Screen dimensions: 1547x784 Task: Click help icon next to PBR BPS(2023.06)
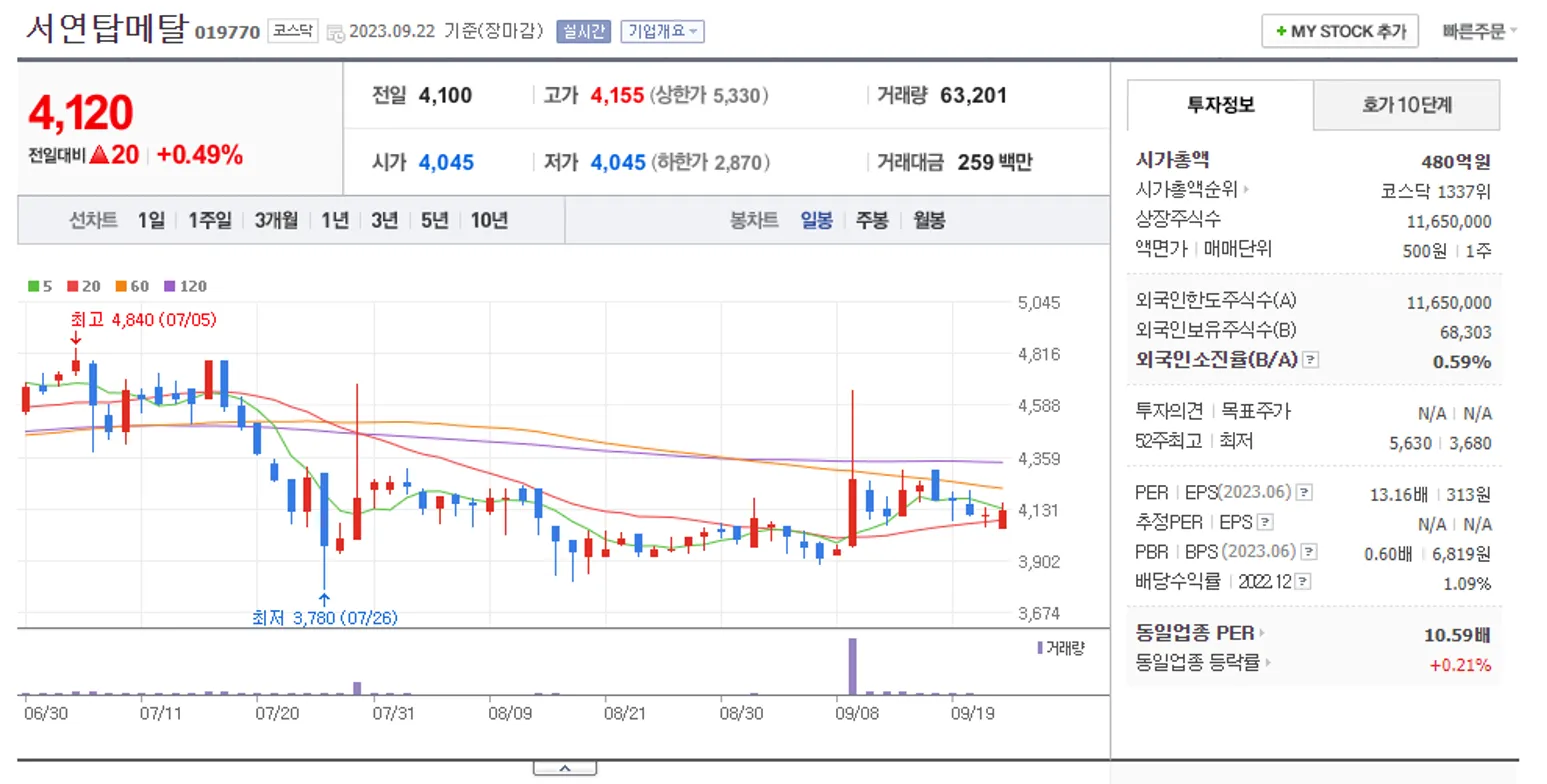coord(1309,552)
